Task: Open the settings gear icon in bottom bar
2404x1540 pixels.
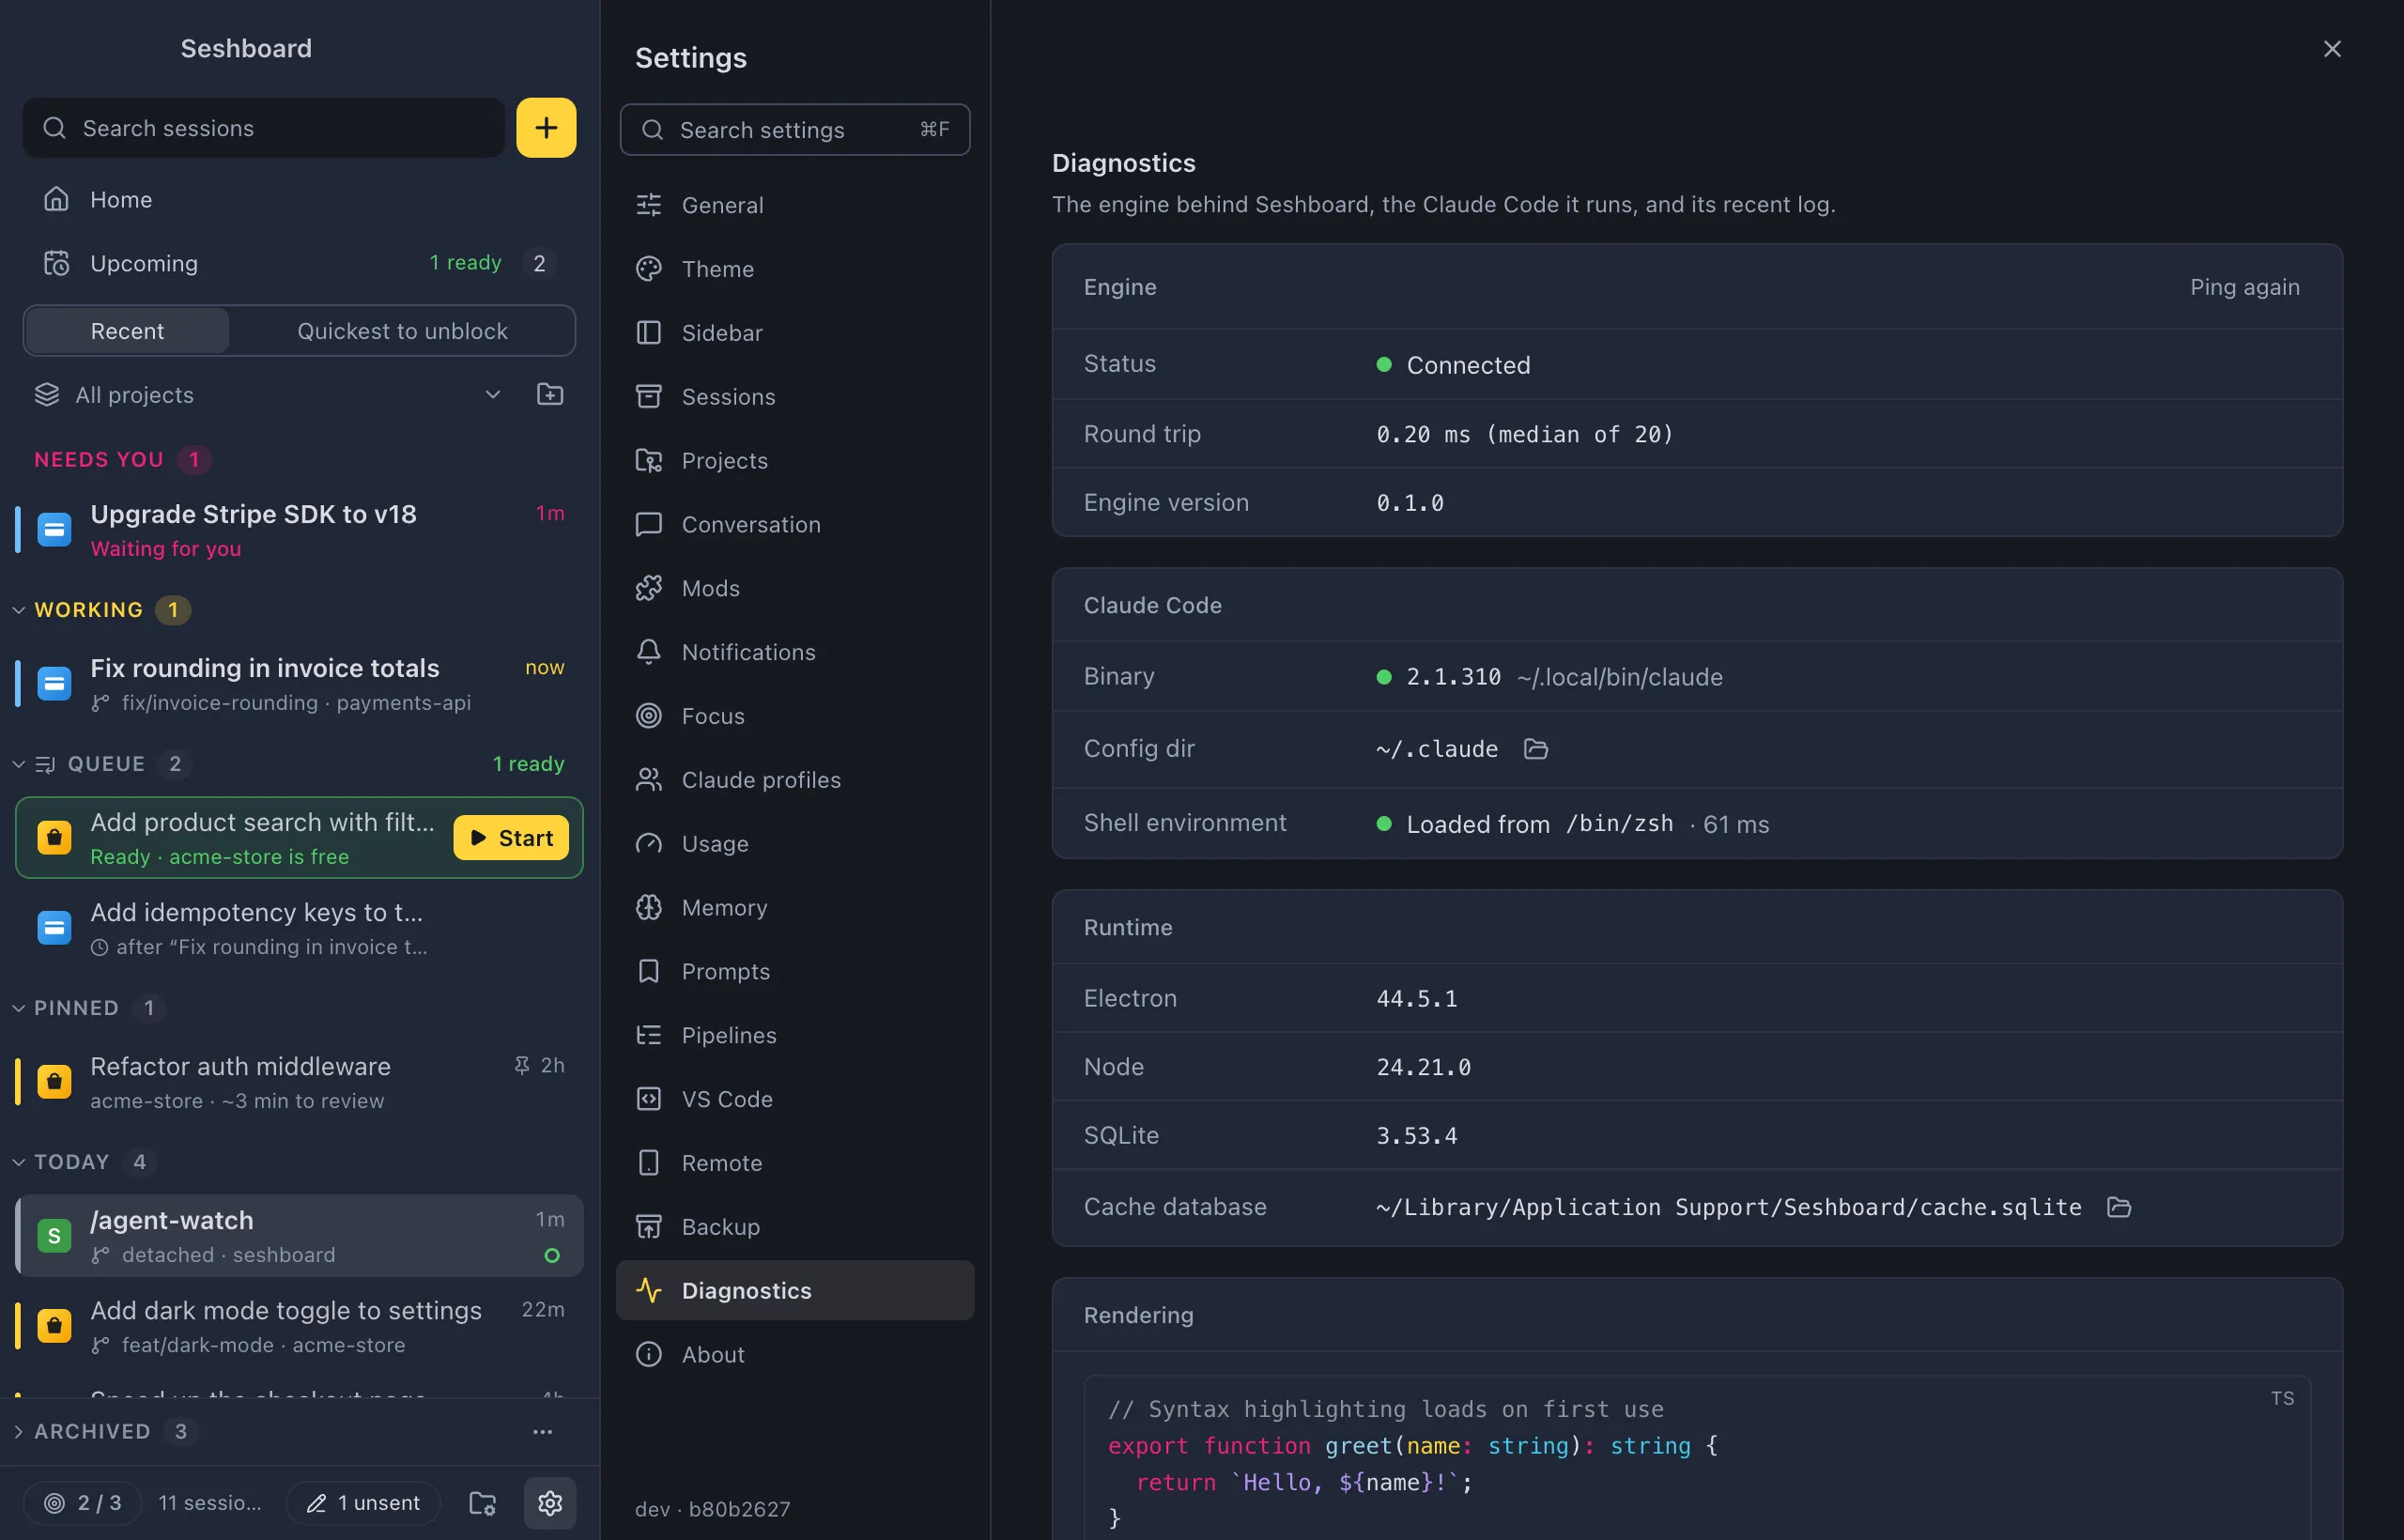Action: click(550, 1502)
